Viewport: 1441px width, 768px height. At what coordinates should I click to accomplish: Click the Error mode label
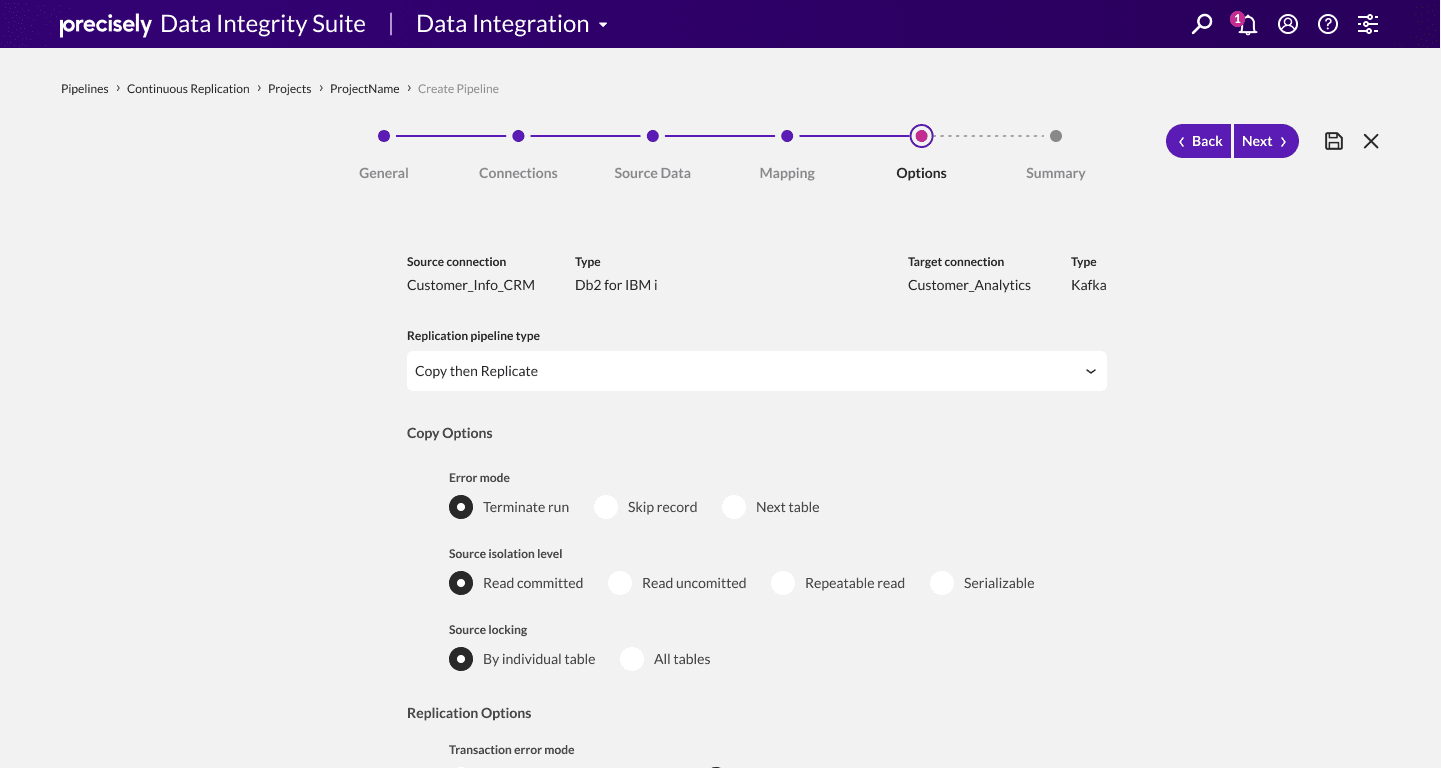pos(479,478)
